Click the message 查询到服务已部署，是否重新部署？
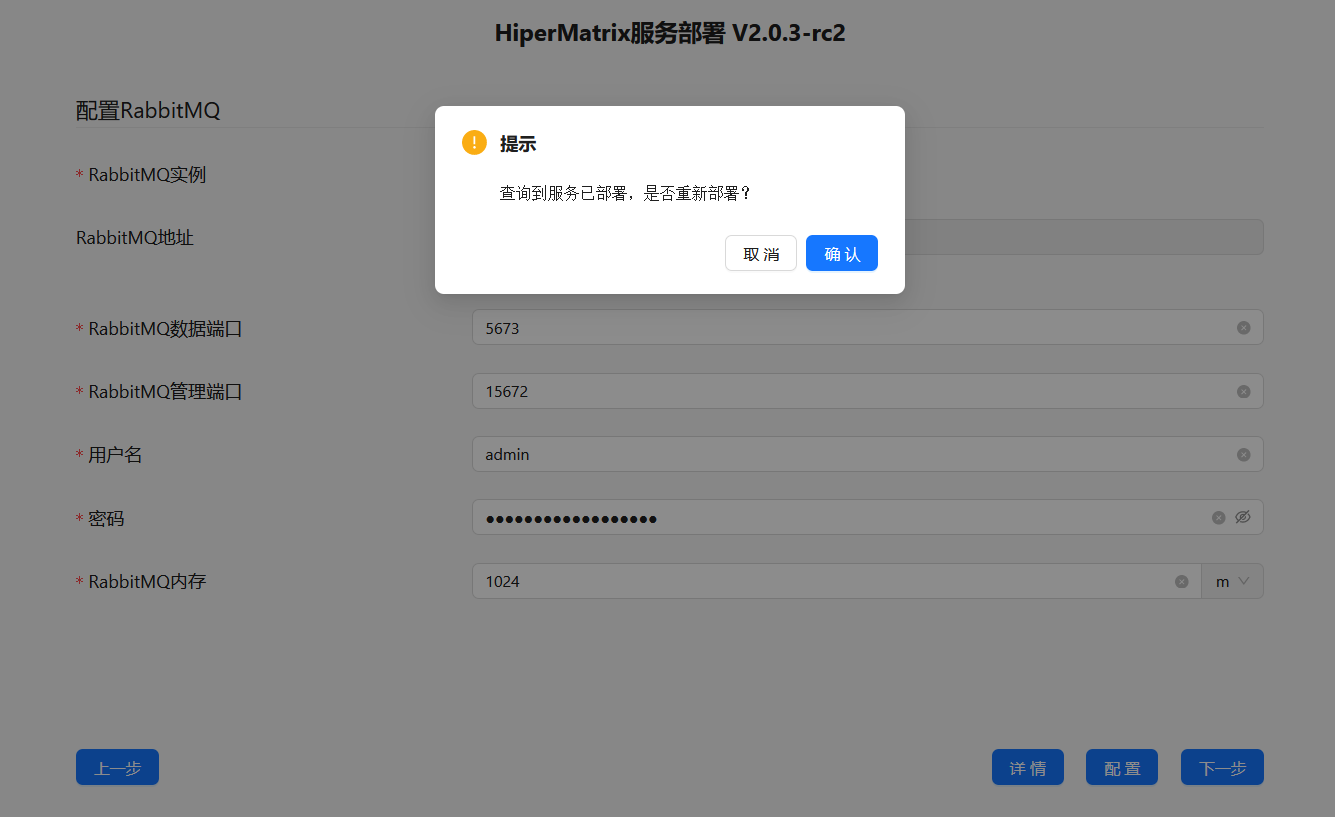 [625, 193]
